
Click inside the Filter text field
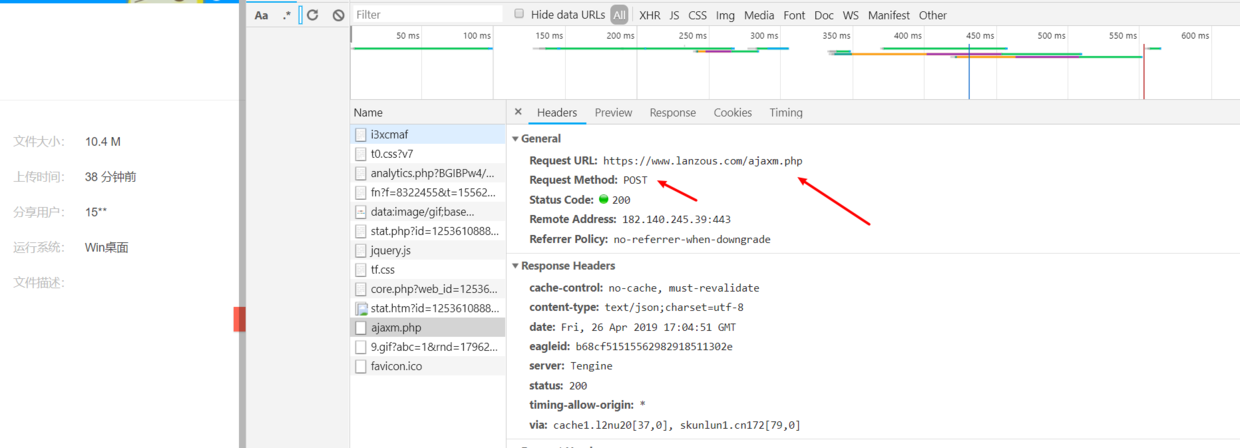(x=427, y=15)
